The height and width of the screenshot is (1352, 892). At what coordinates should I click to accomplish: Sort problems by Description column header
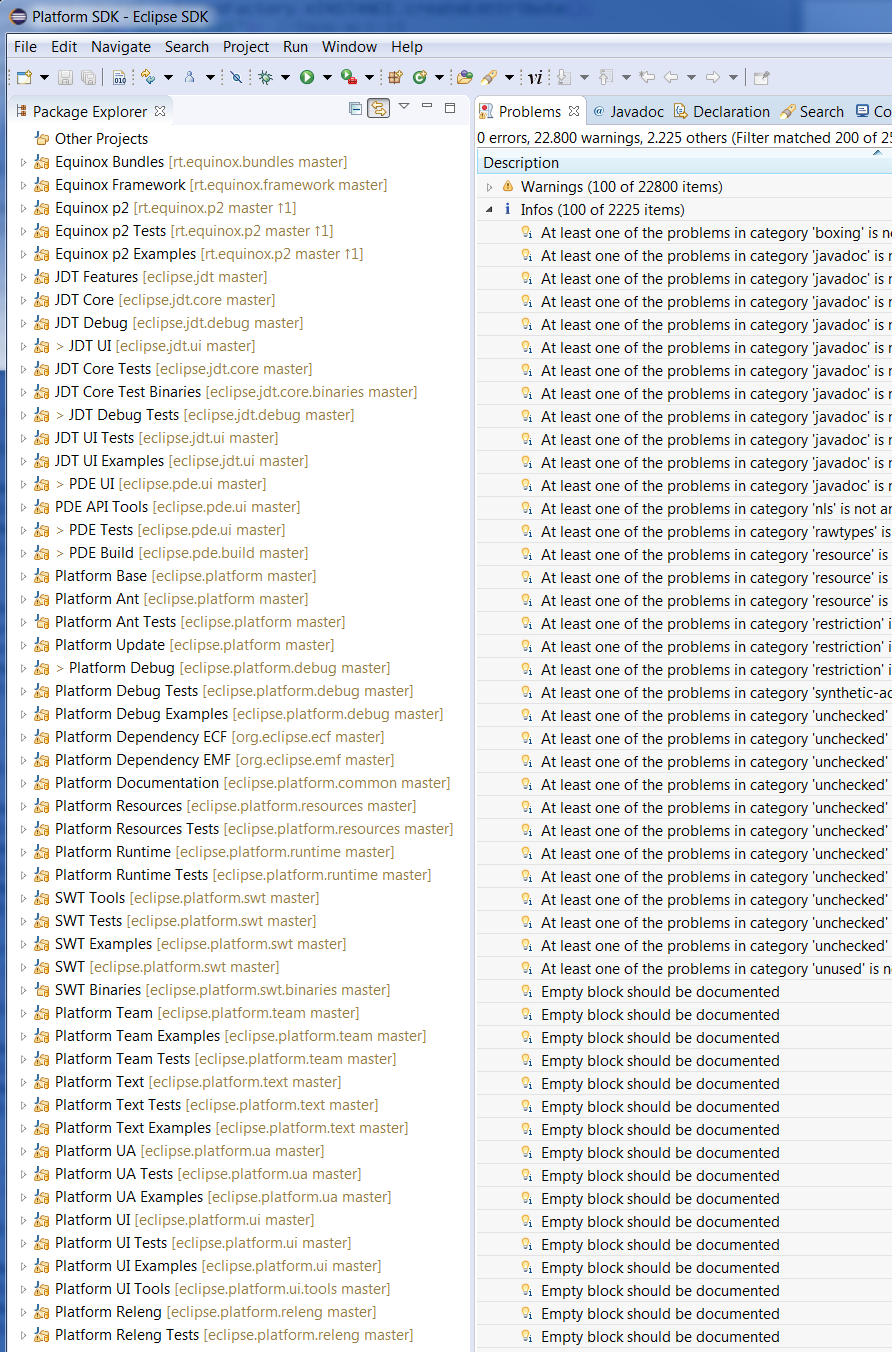684,163
